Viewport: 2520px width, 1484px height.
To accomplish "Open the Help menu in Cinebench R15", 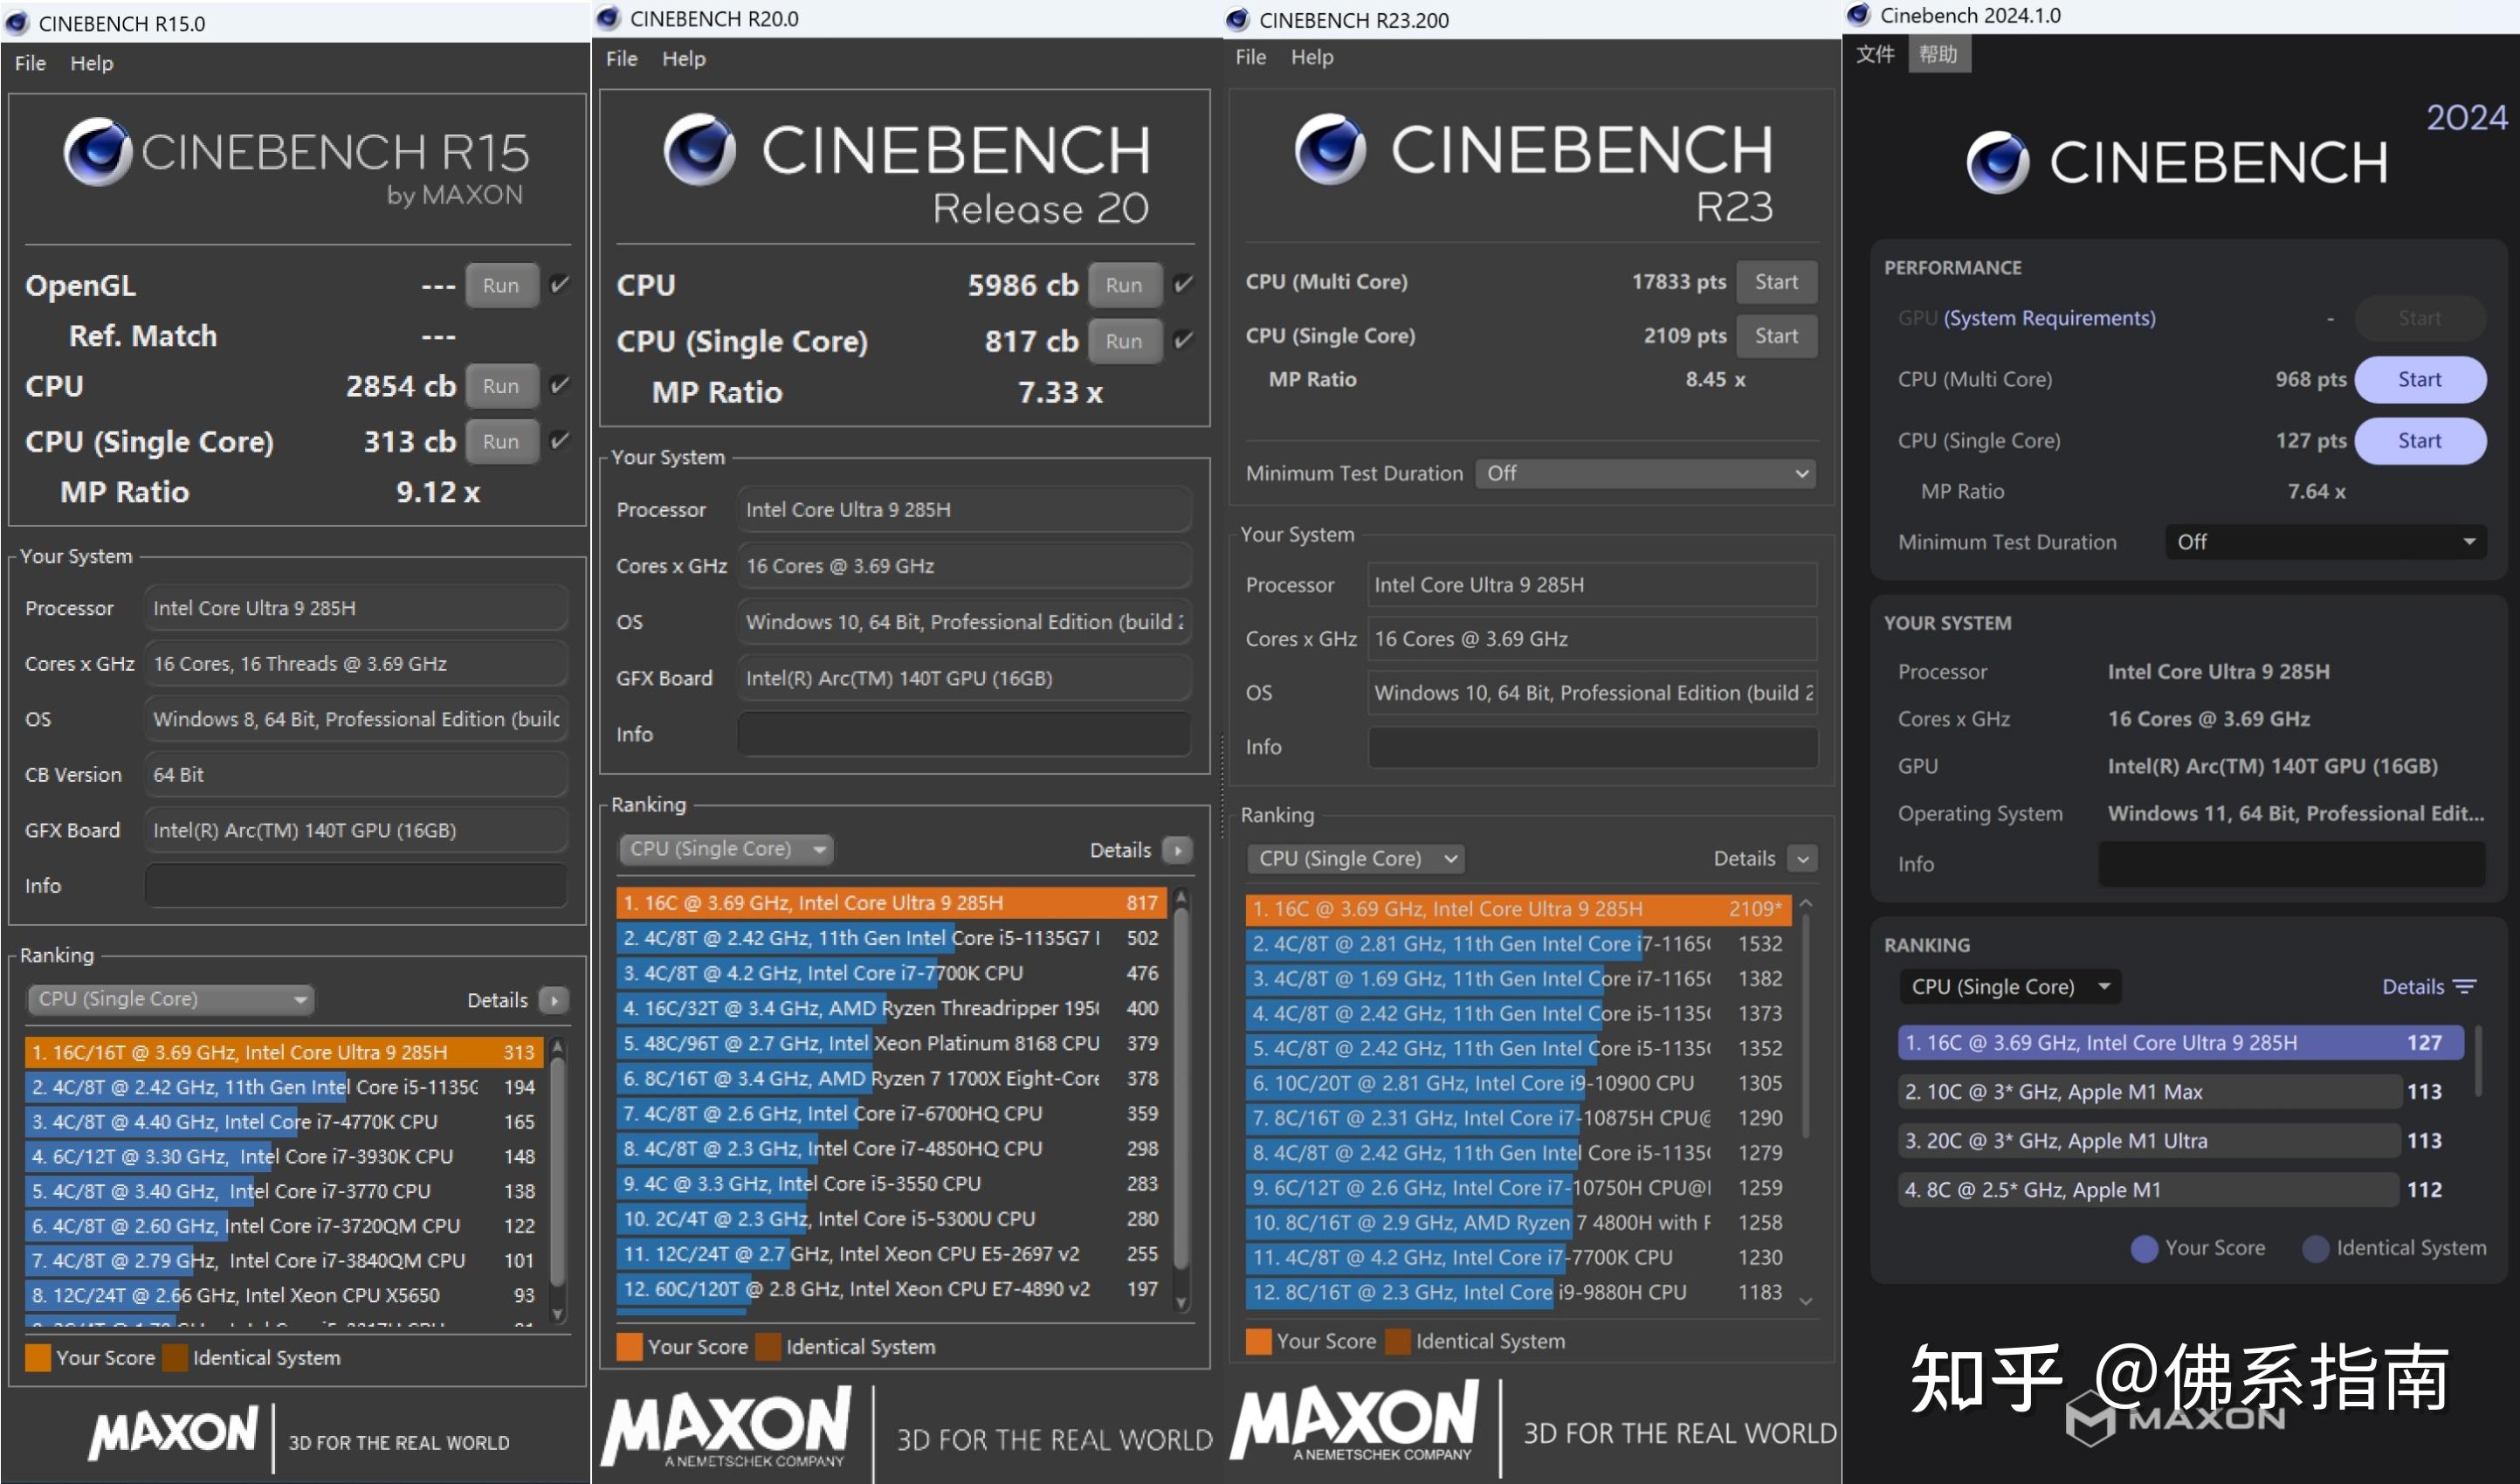I will (92, 63).
